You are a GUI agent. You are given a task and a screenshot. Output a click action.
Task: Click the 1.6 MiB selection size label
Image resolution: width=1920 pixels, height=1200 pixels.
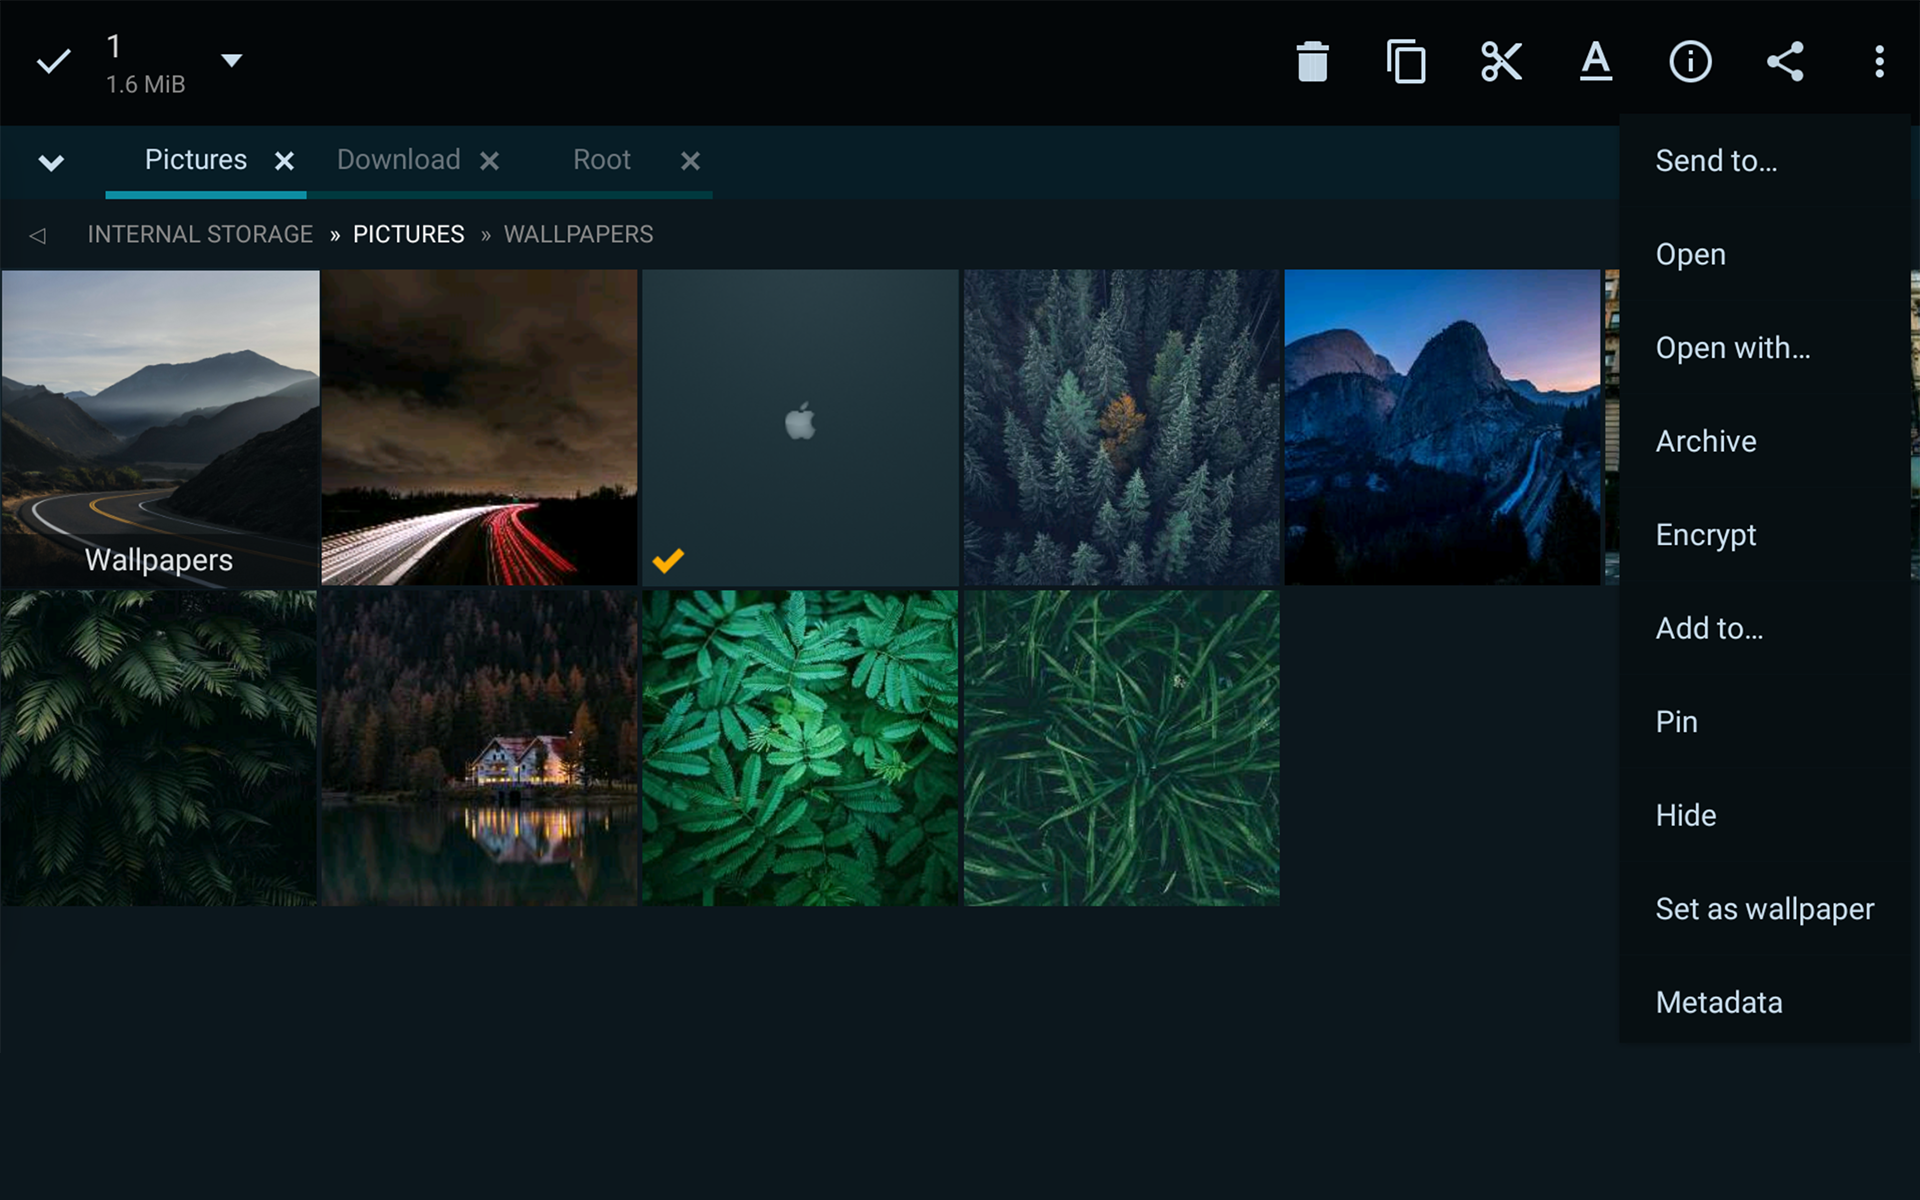[x=146, y=85]
